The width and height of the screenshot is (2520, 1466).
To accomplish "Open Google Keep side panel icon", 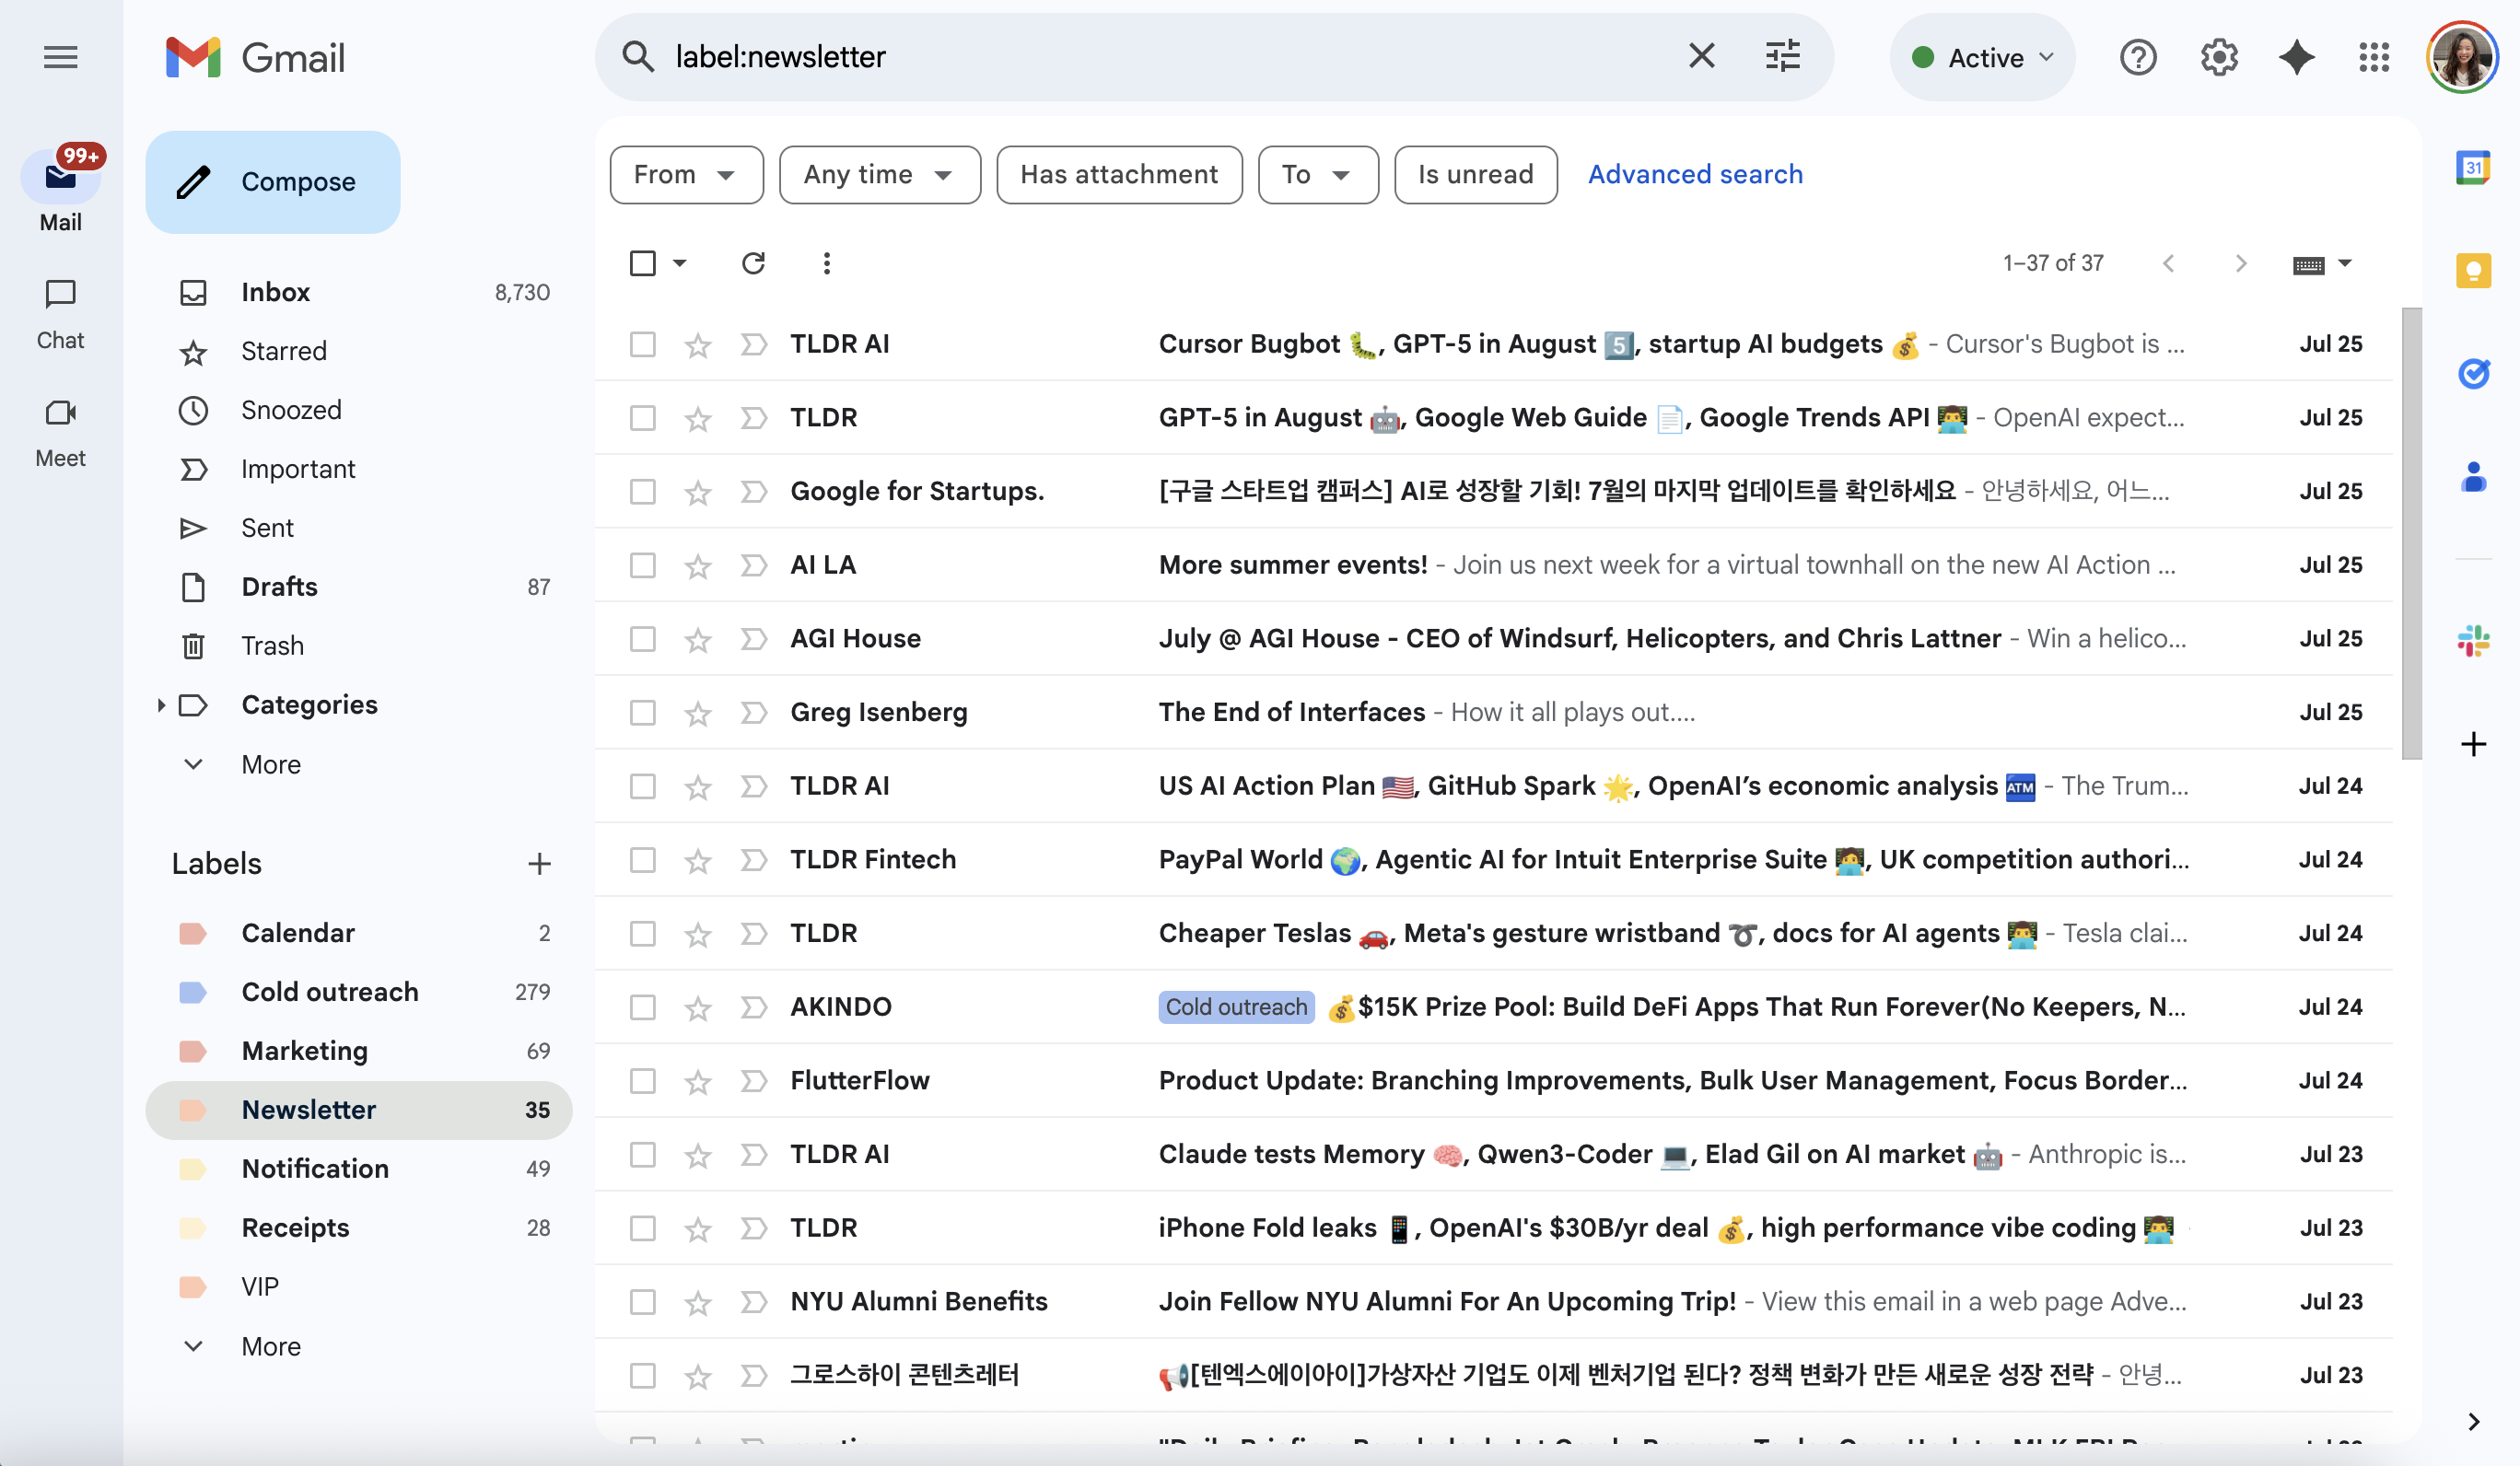I will click(x=2474, y=270).
